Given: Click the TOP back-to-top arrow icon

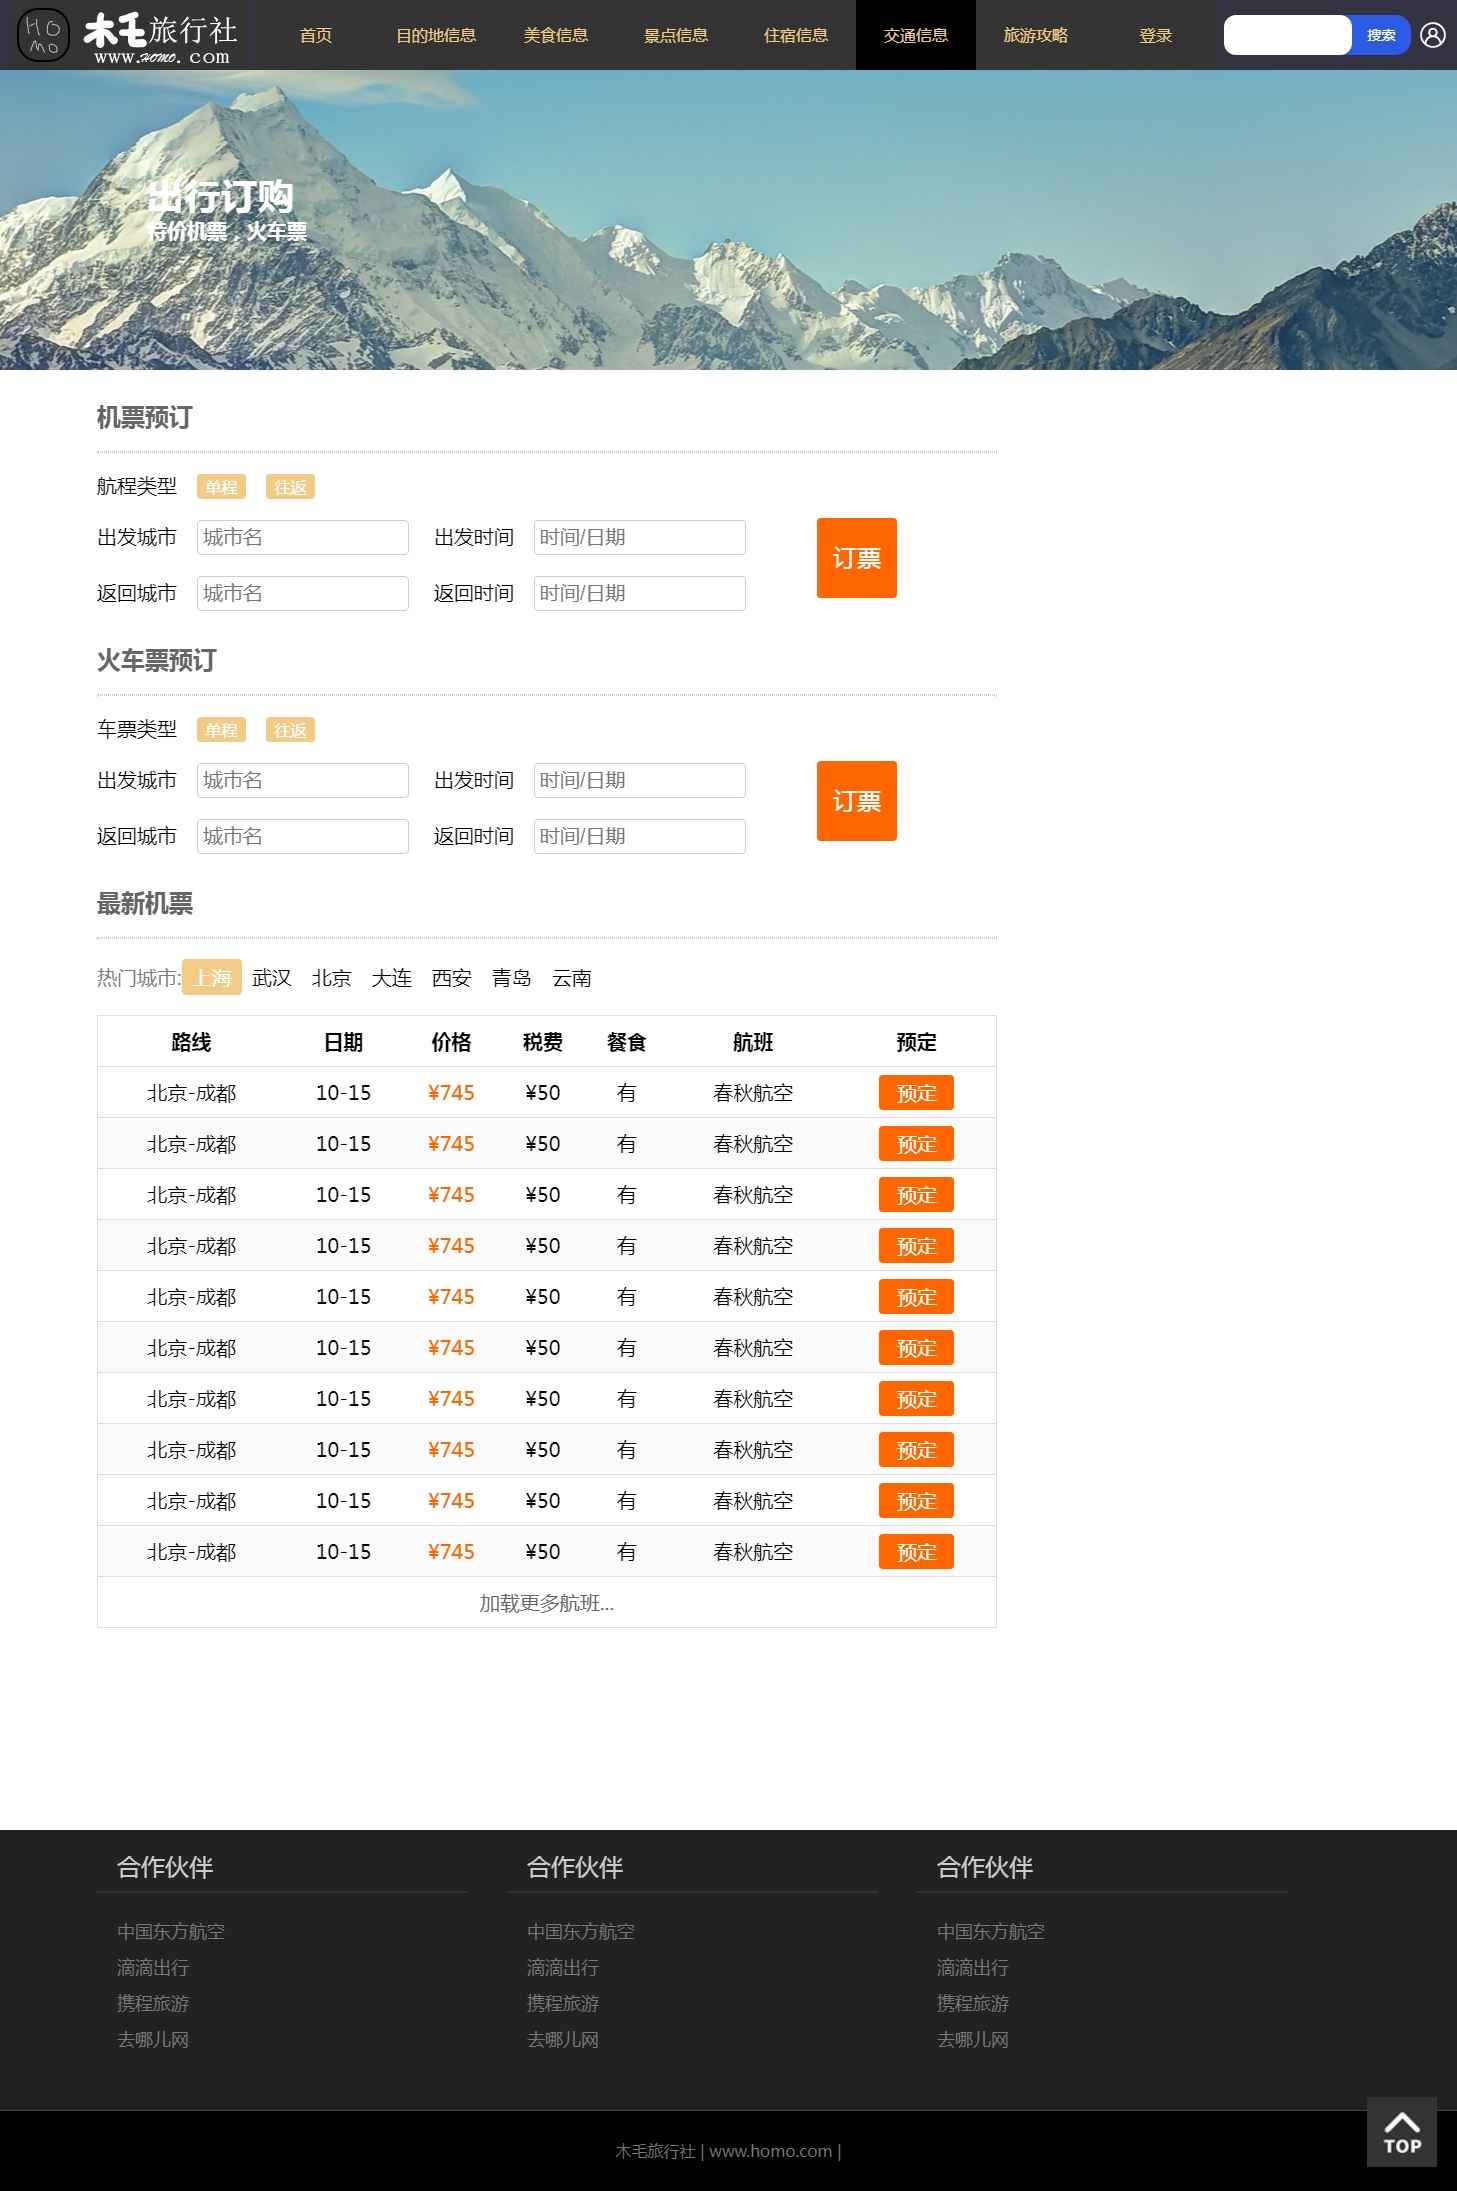Looking at the screenshot, I should tap(1401, 2131).
